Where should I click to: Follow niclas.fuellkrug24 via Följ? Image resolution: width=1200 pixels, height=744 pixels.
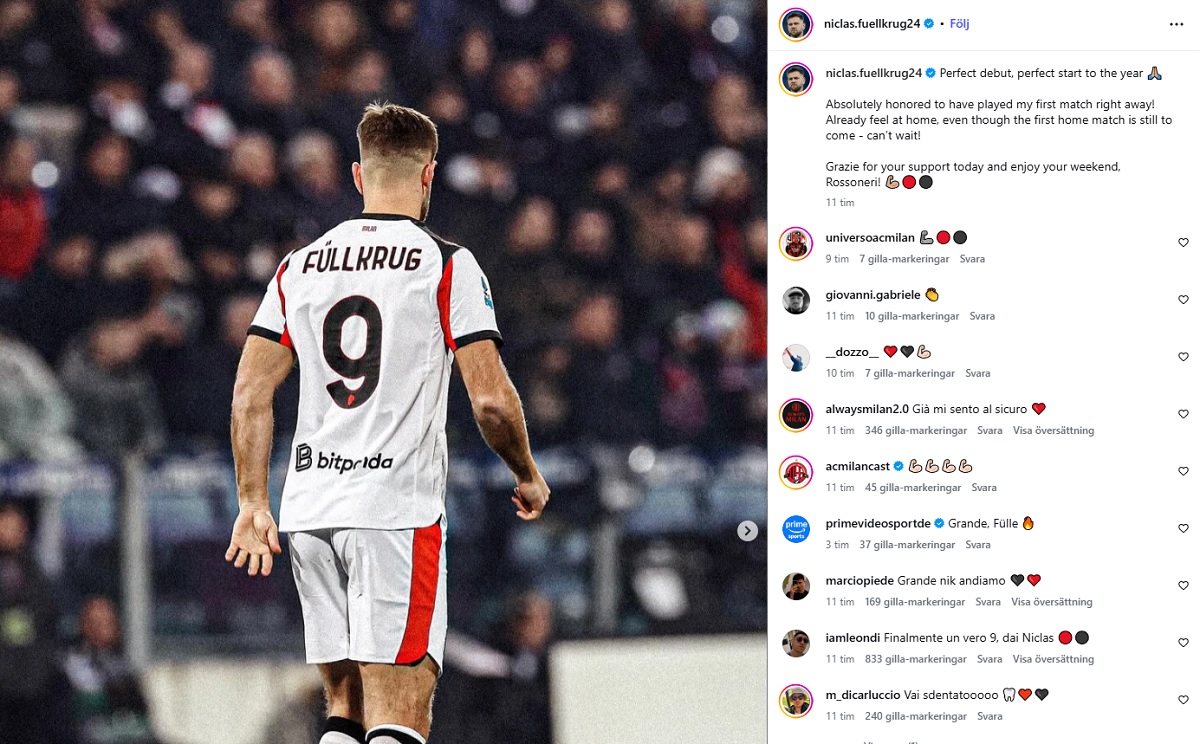pyautogui.click(x=959, y=24)
